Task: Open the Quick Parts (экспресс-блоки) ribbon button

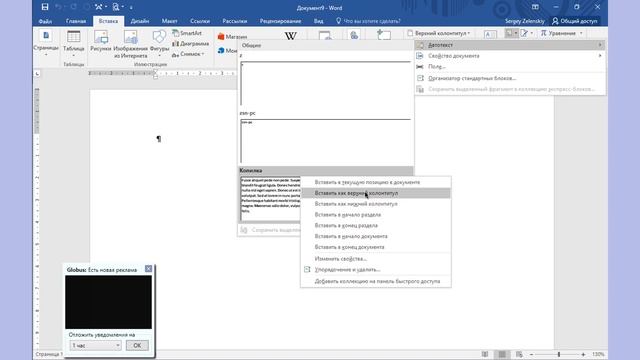Action: tap(511, 33)
